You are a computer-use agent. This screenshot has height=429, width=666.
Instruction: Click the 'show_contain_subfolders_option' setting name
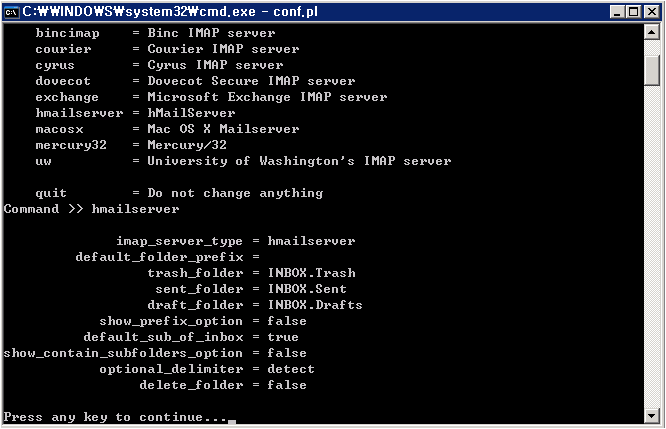[x=123, y=353]
